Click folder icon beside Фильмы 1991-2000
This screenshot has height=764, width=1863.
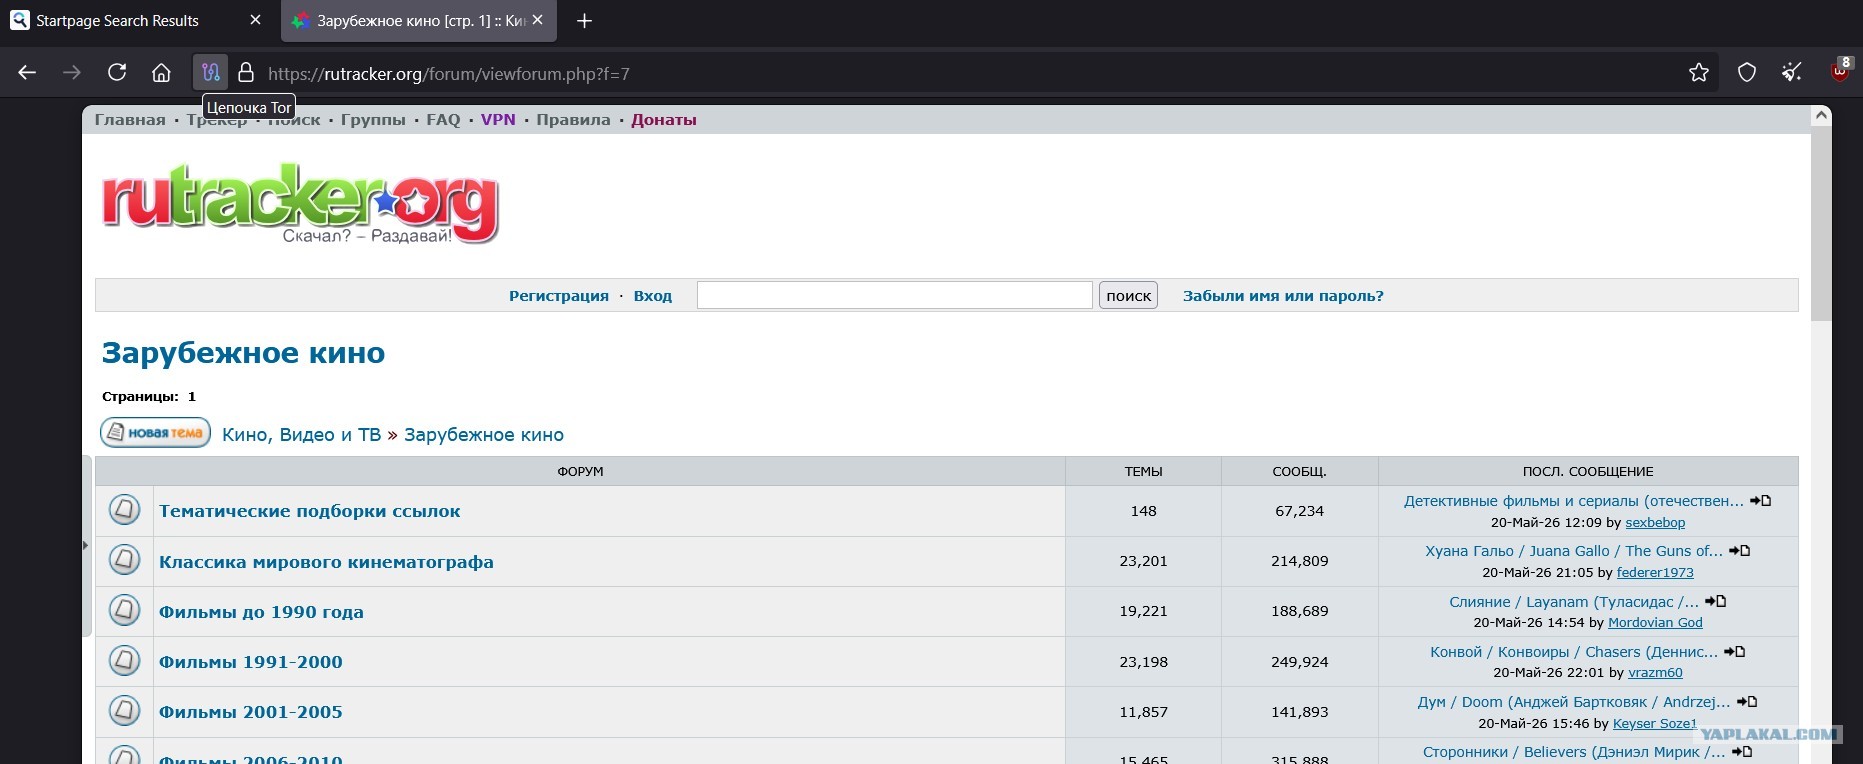click(124, 661)
